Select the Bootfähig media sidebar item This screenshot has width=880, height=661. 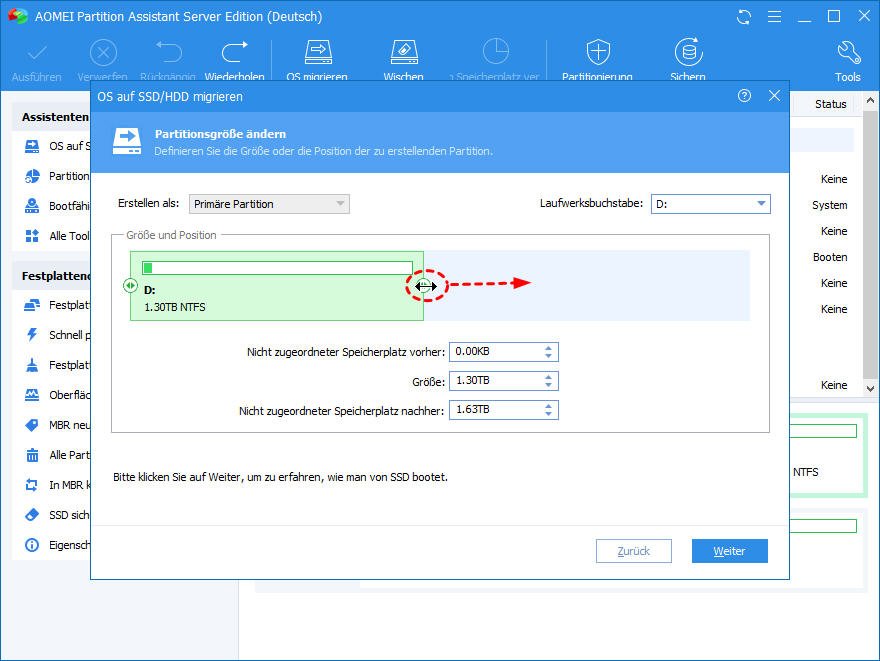(57, 206)
